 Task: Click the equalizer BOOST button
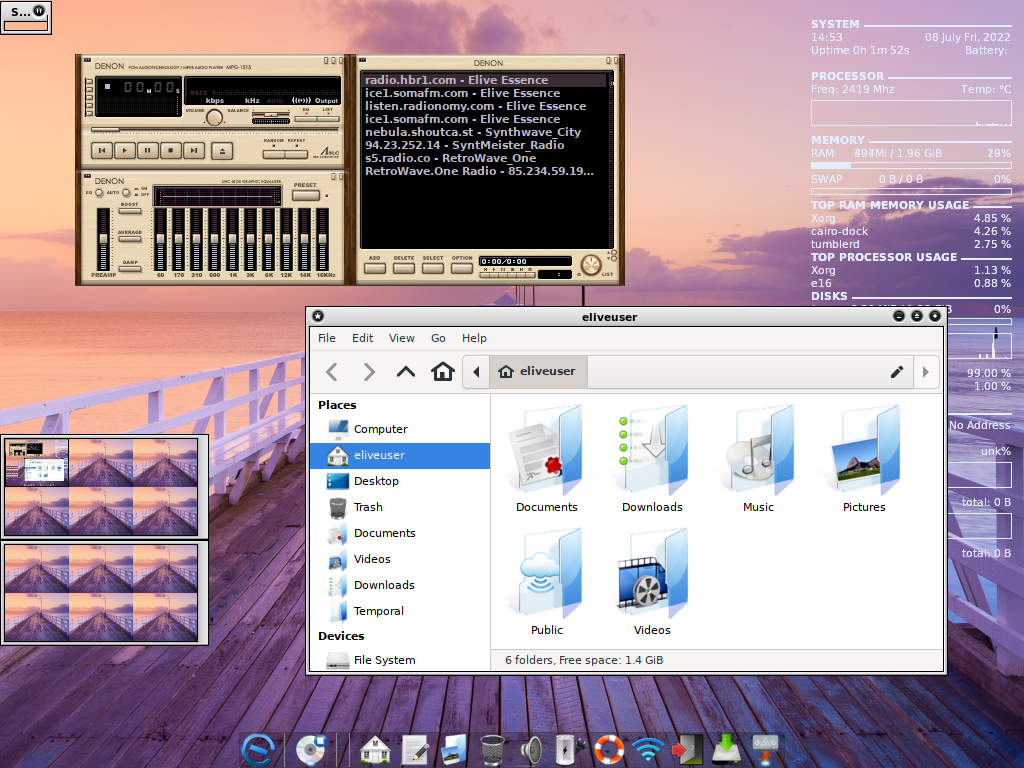(130, 211)
